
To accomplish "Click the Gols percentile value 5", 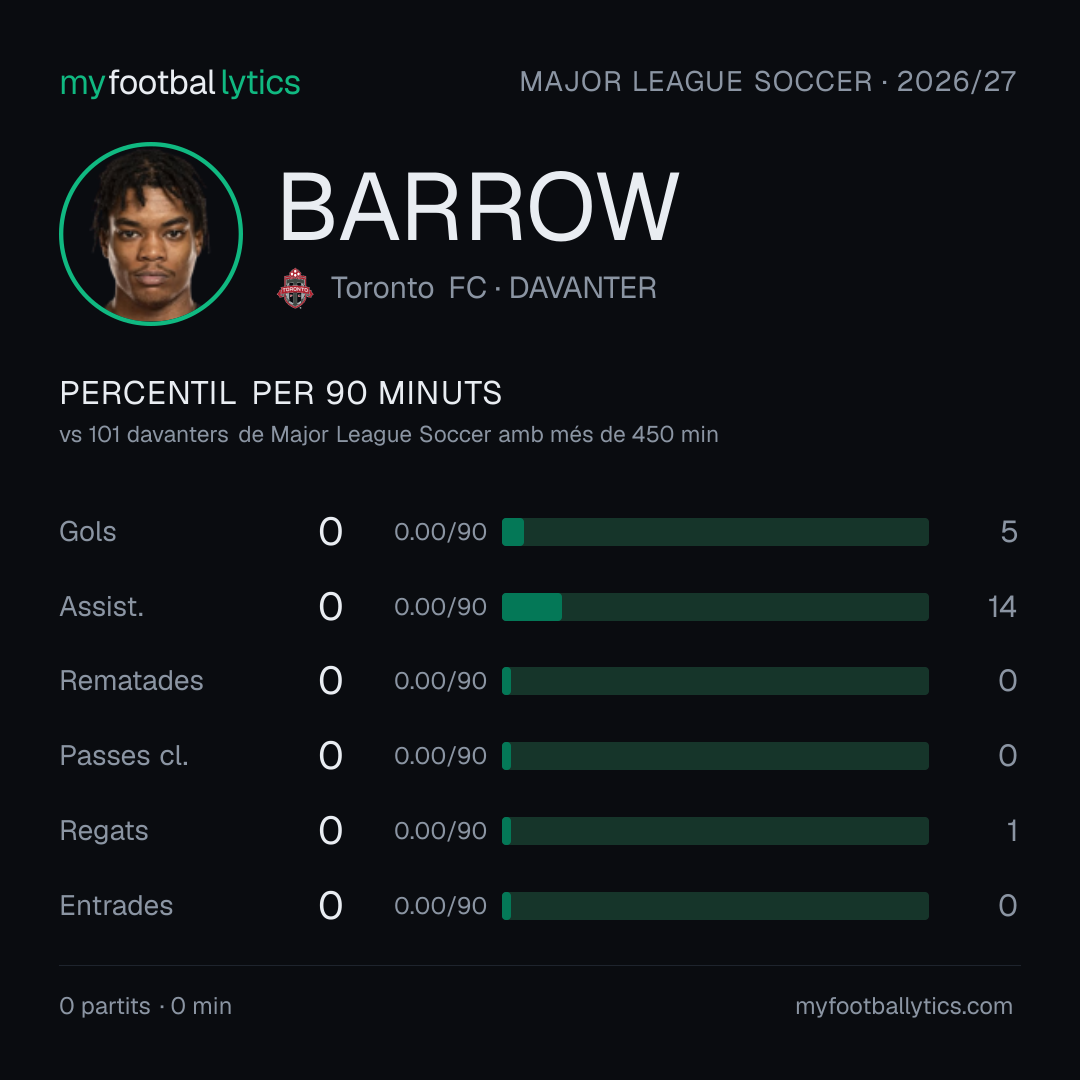I will tap(1009, 532).
